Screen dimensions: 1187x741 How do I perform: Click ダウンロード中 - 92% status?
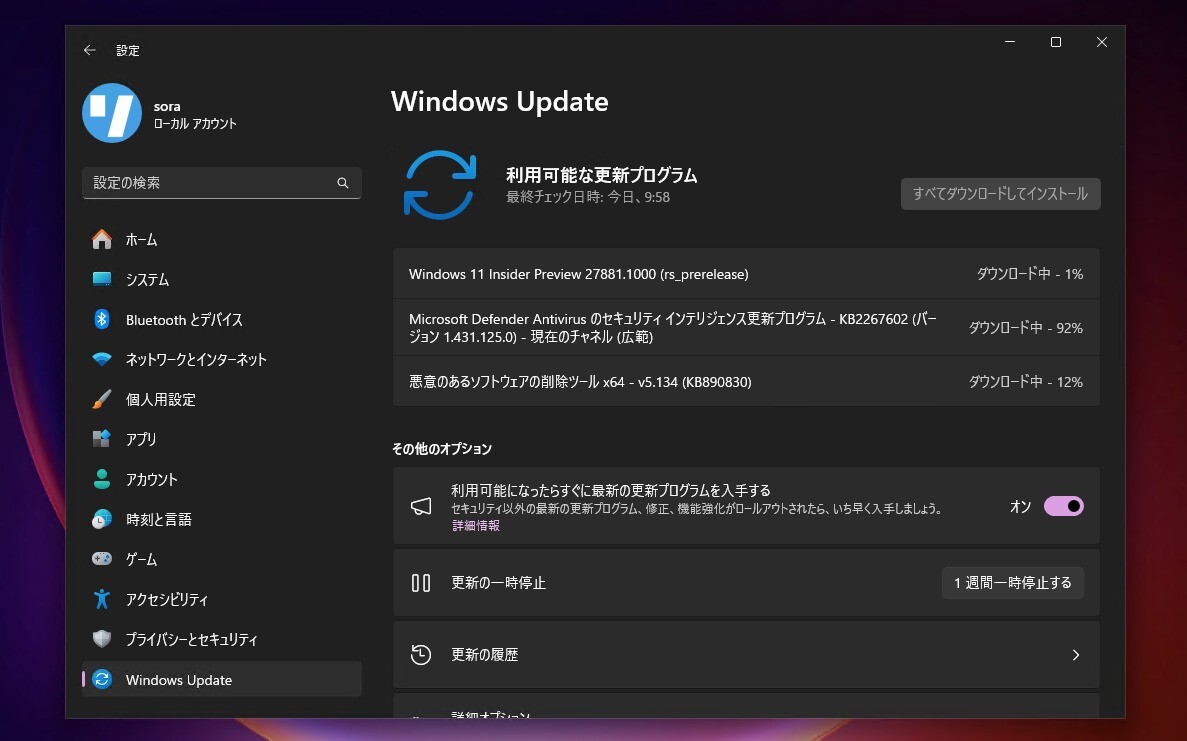1026,328
